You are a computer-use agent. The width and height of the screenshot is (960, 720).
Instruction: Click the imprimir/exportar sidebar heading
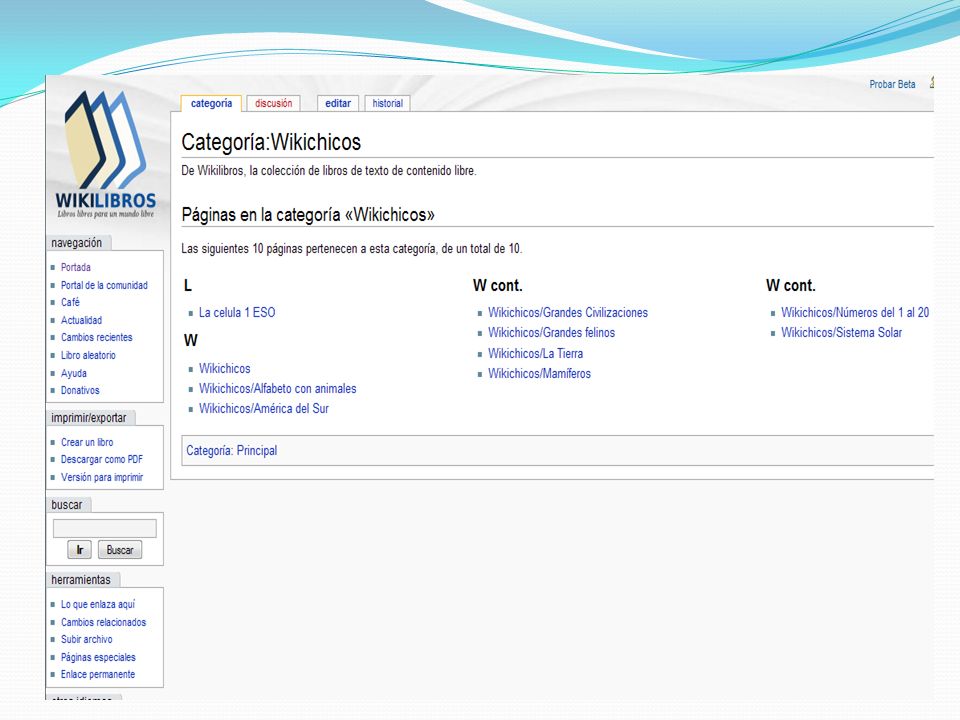(89, 418)
